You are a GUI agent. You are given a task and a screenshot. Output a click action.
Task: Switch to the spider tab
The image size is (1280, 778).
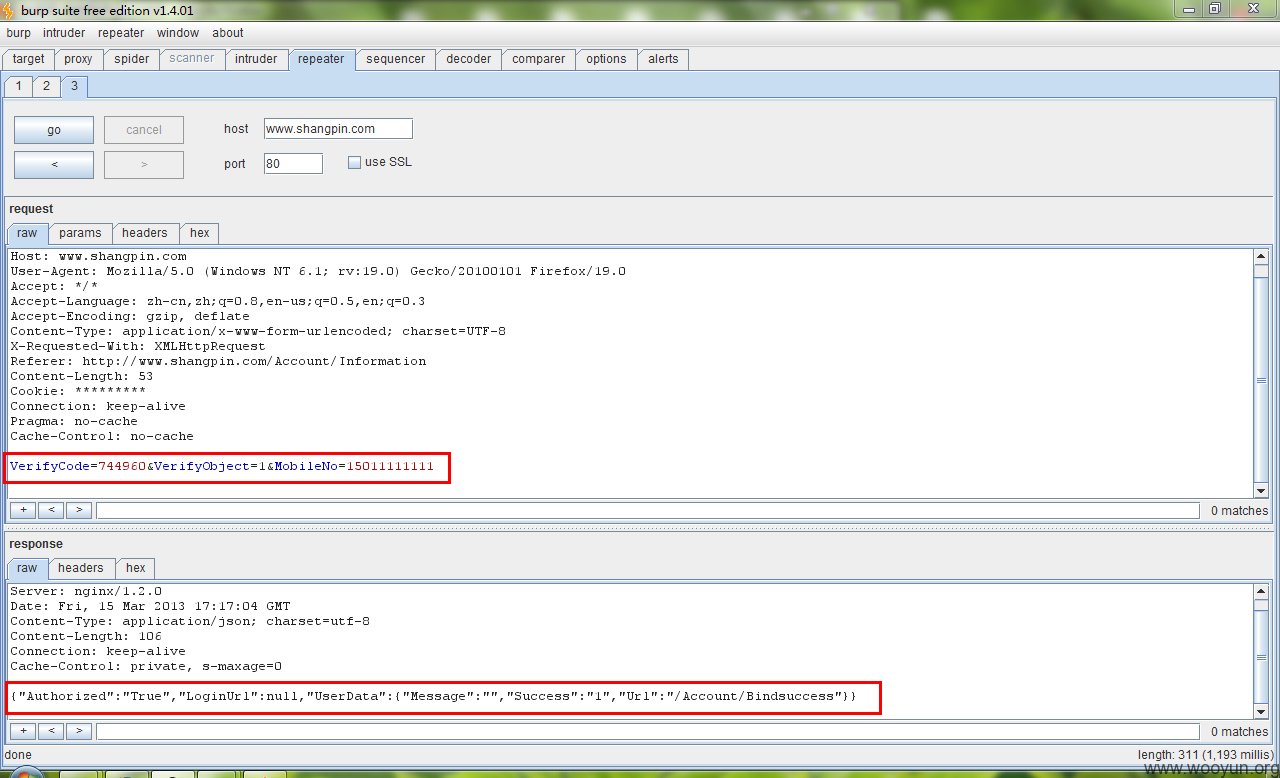click(131, 59)
